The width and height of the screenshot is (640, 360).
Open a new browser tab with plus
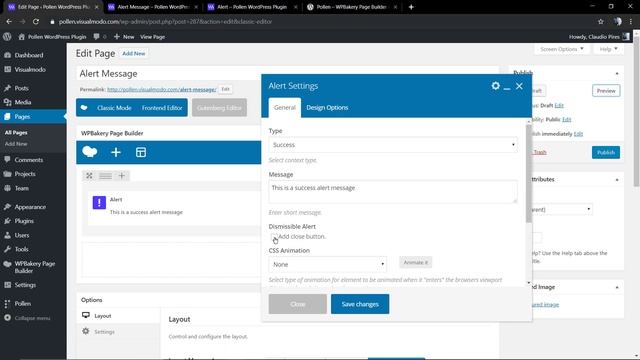(411, 7)
